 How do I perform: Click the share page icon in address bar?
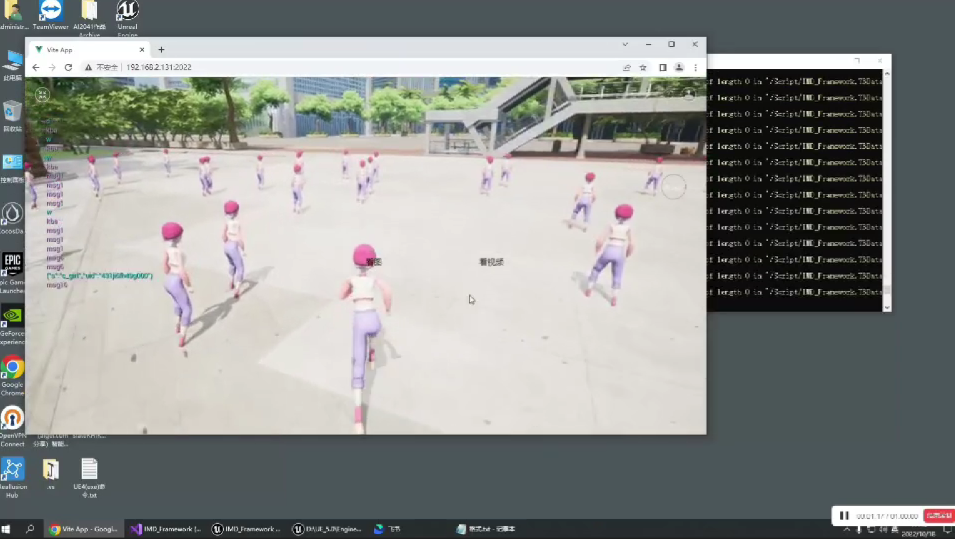tap(627, 67)
